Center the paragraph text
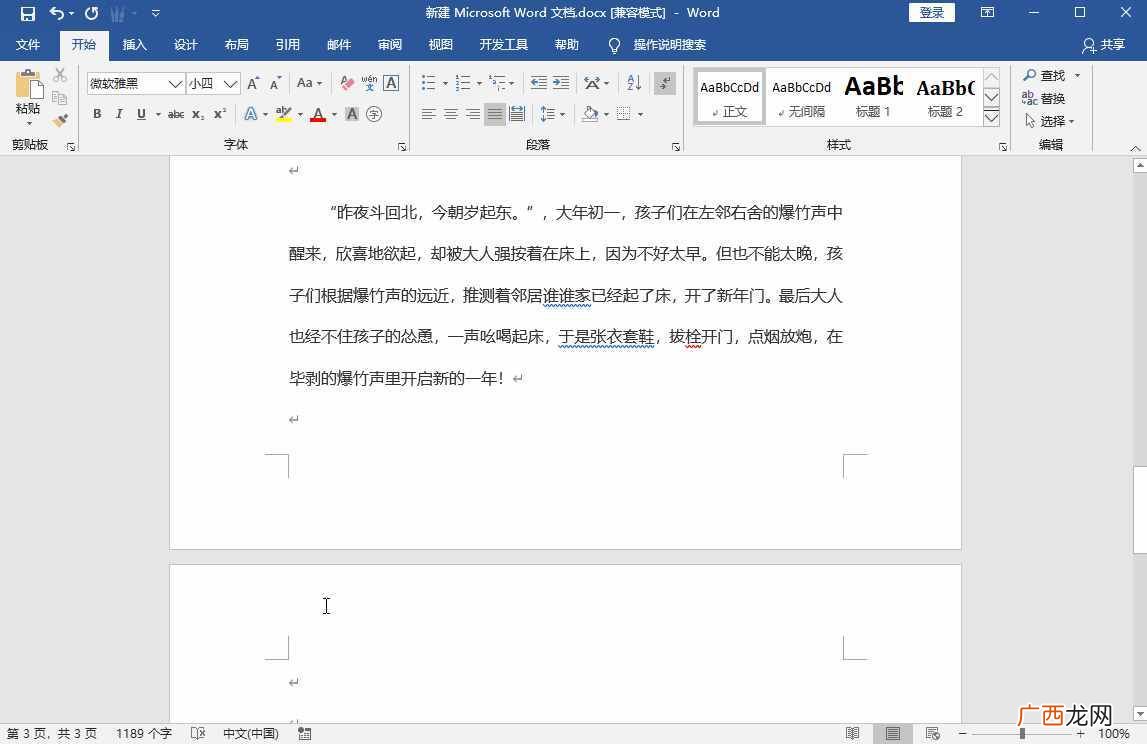The width and height of the screenshot is (1147, 744). click(x=451, y=114)
